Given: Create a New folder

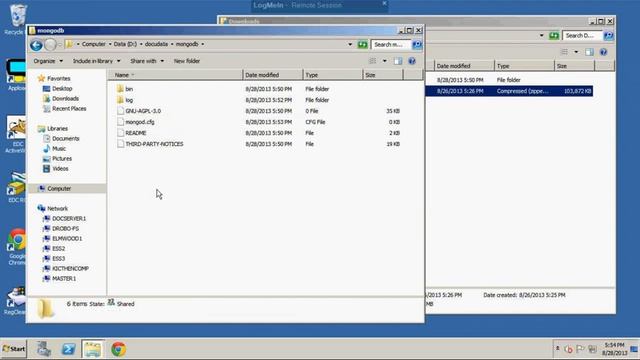Looking at the screenshot, I should pyautogui.click(x=187, y=61).
